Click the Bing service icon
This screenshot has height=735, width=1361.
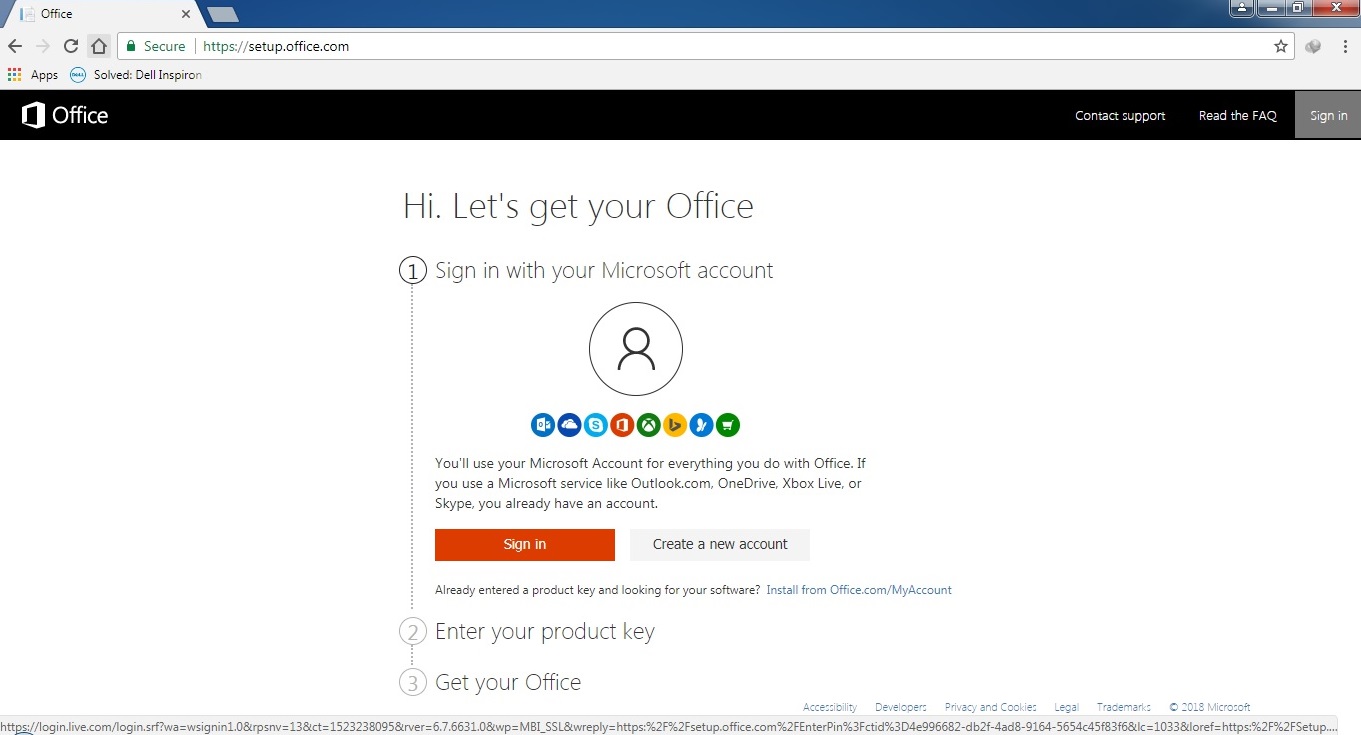click(x=675, y=425)
